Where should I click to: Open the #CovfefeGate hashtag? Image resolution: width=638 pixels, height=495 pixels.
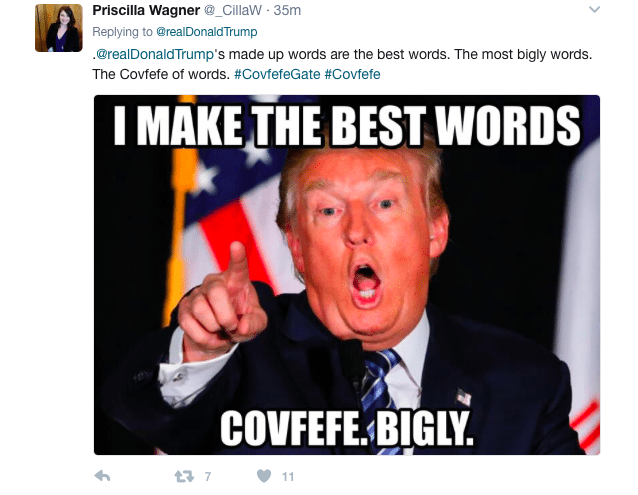click(x=277, y=74)
